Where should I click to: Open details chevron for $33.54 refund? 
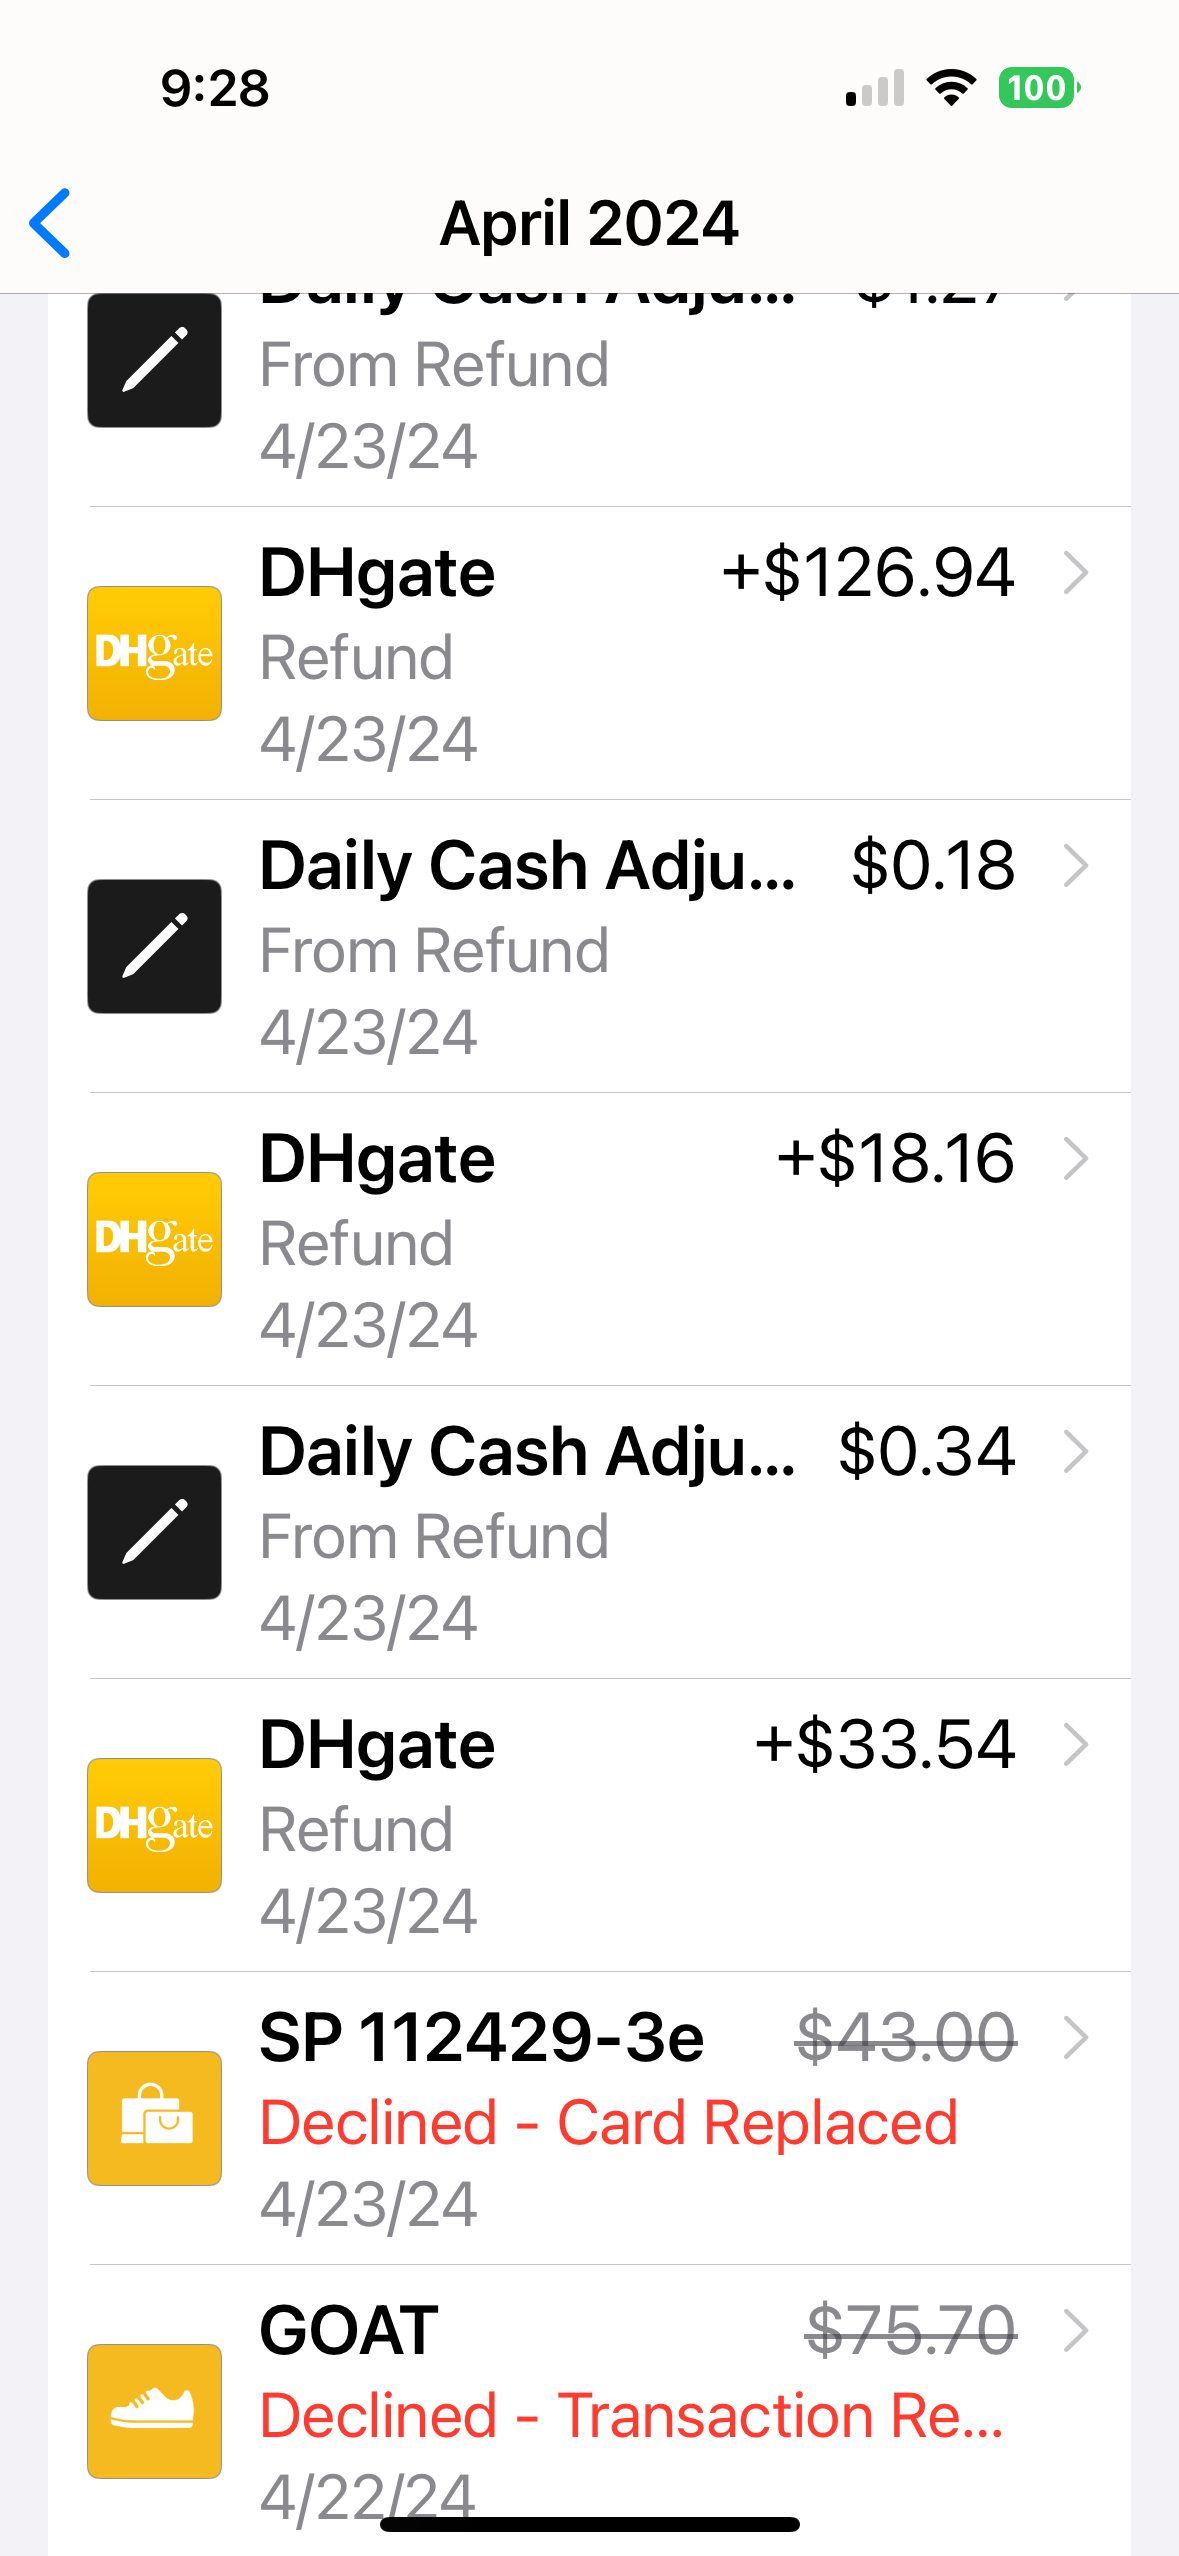click(x=1076, y=1745)
